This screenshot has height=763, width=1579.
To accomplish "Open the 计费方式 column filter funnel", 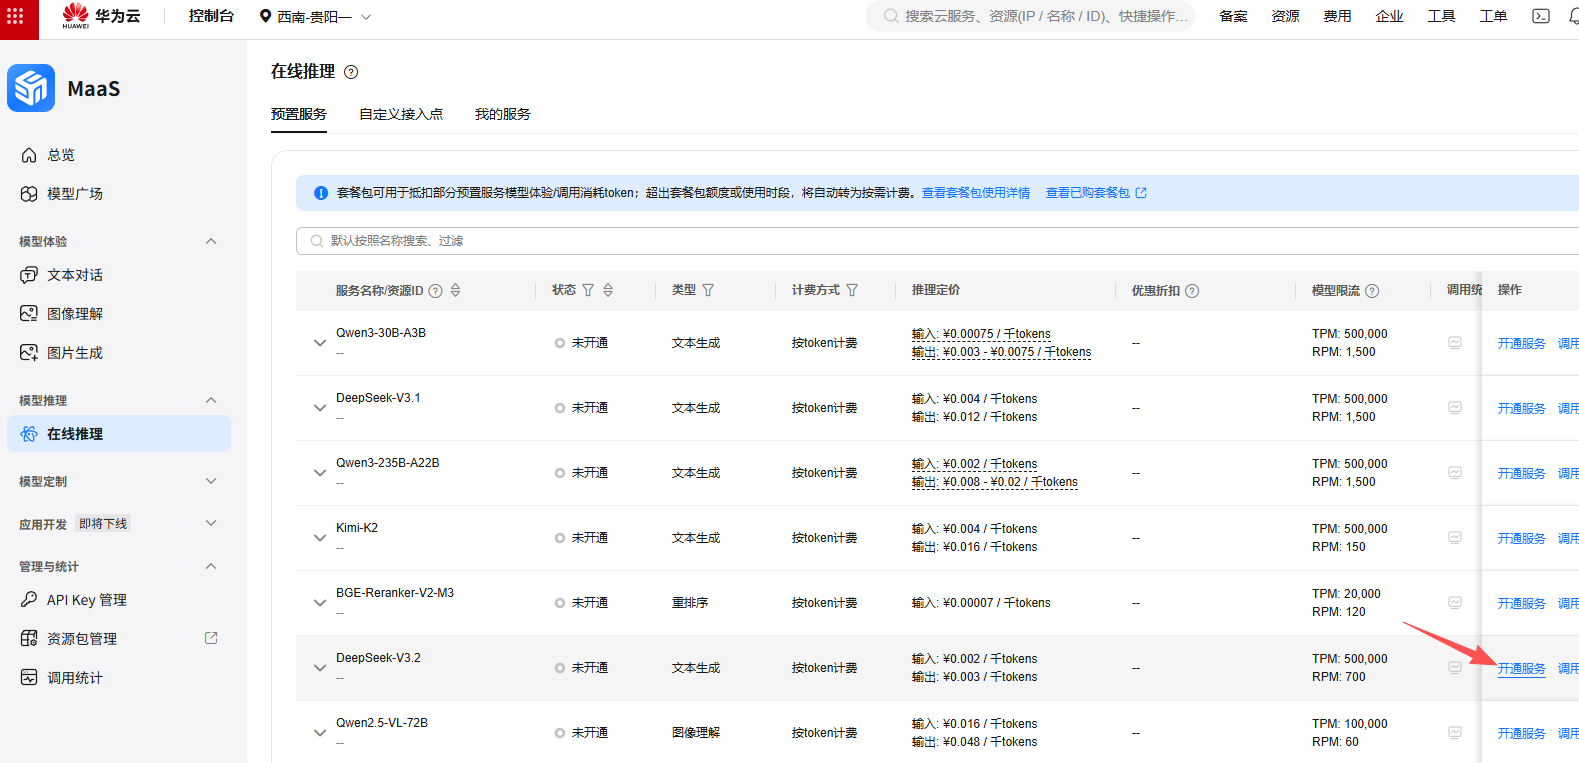I will (x=852, y=290).
